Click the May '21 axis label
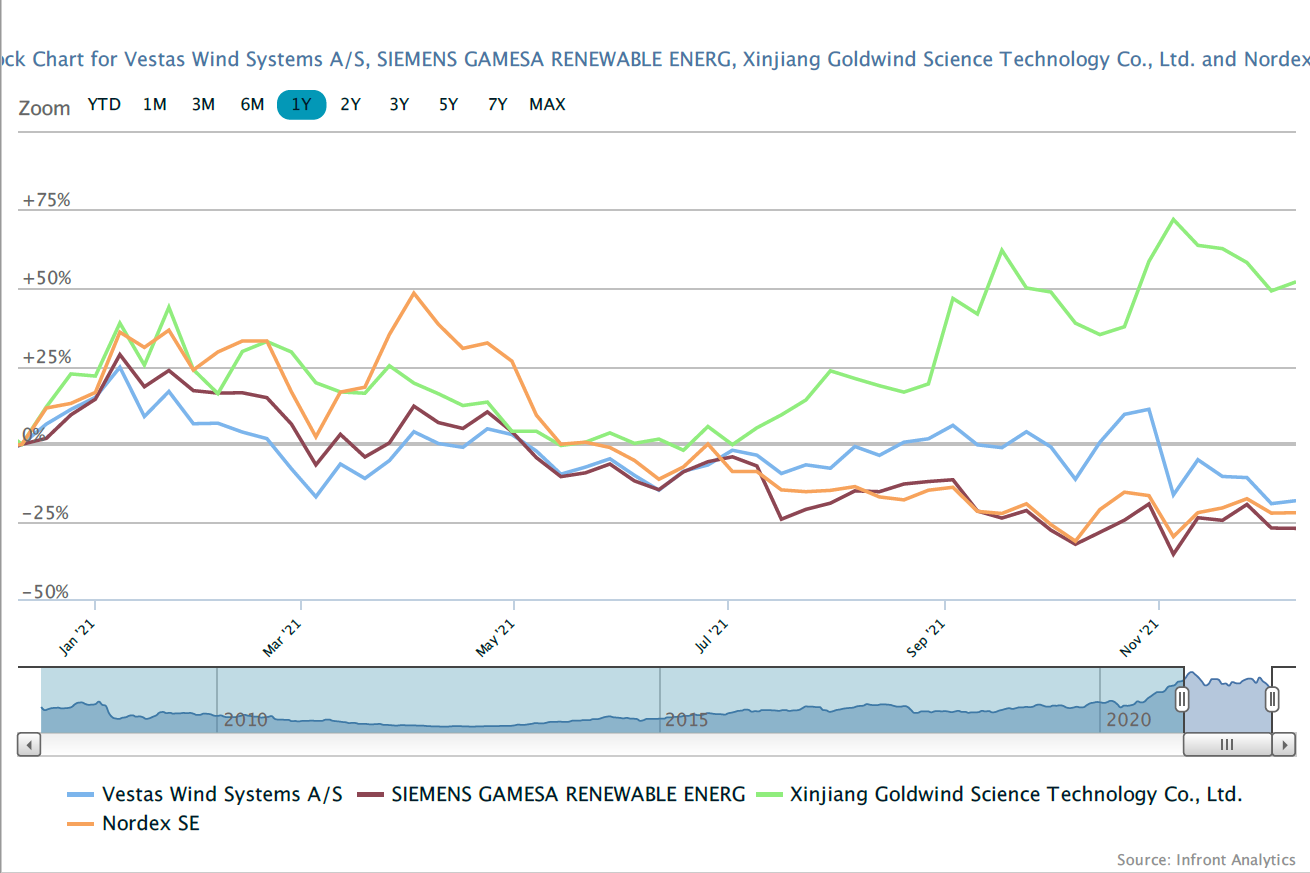This screenshot has height=873, width=1310. click(496, 638)
